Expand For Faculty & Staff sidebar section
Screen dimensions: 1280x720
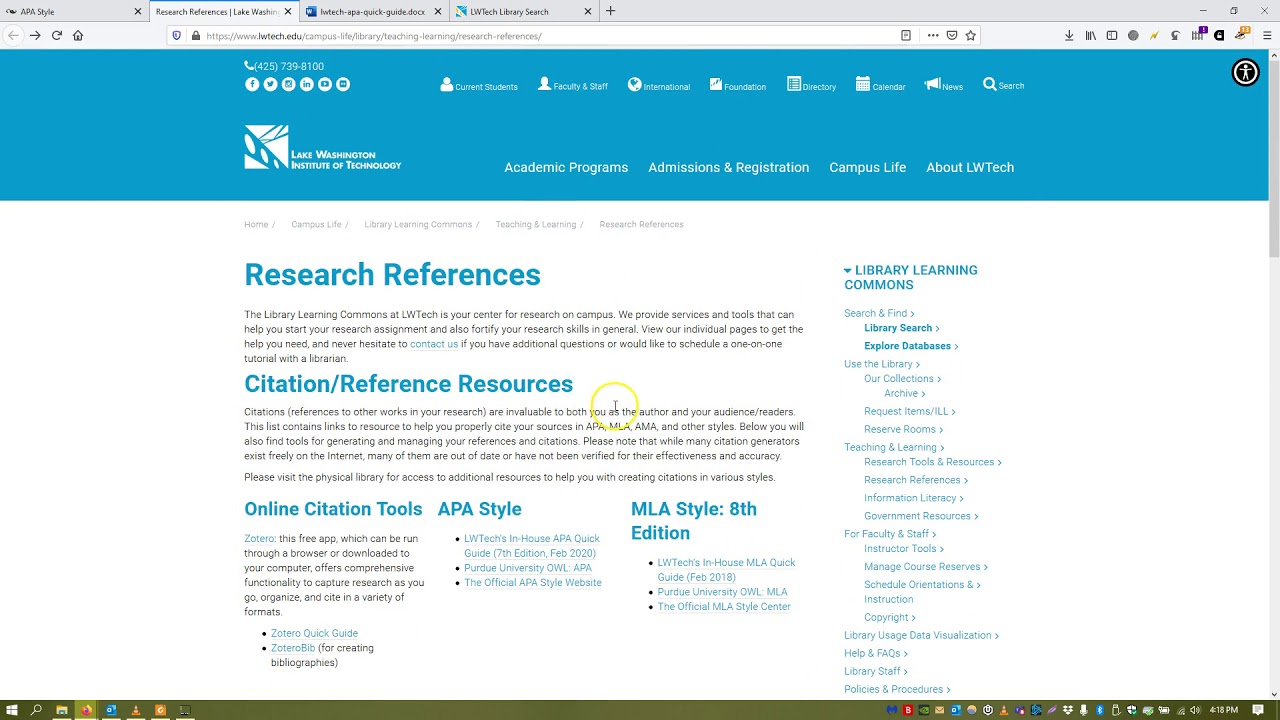pyautogui.click(x=890, y=534)
